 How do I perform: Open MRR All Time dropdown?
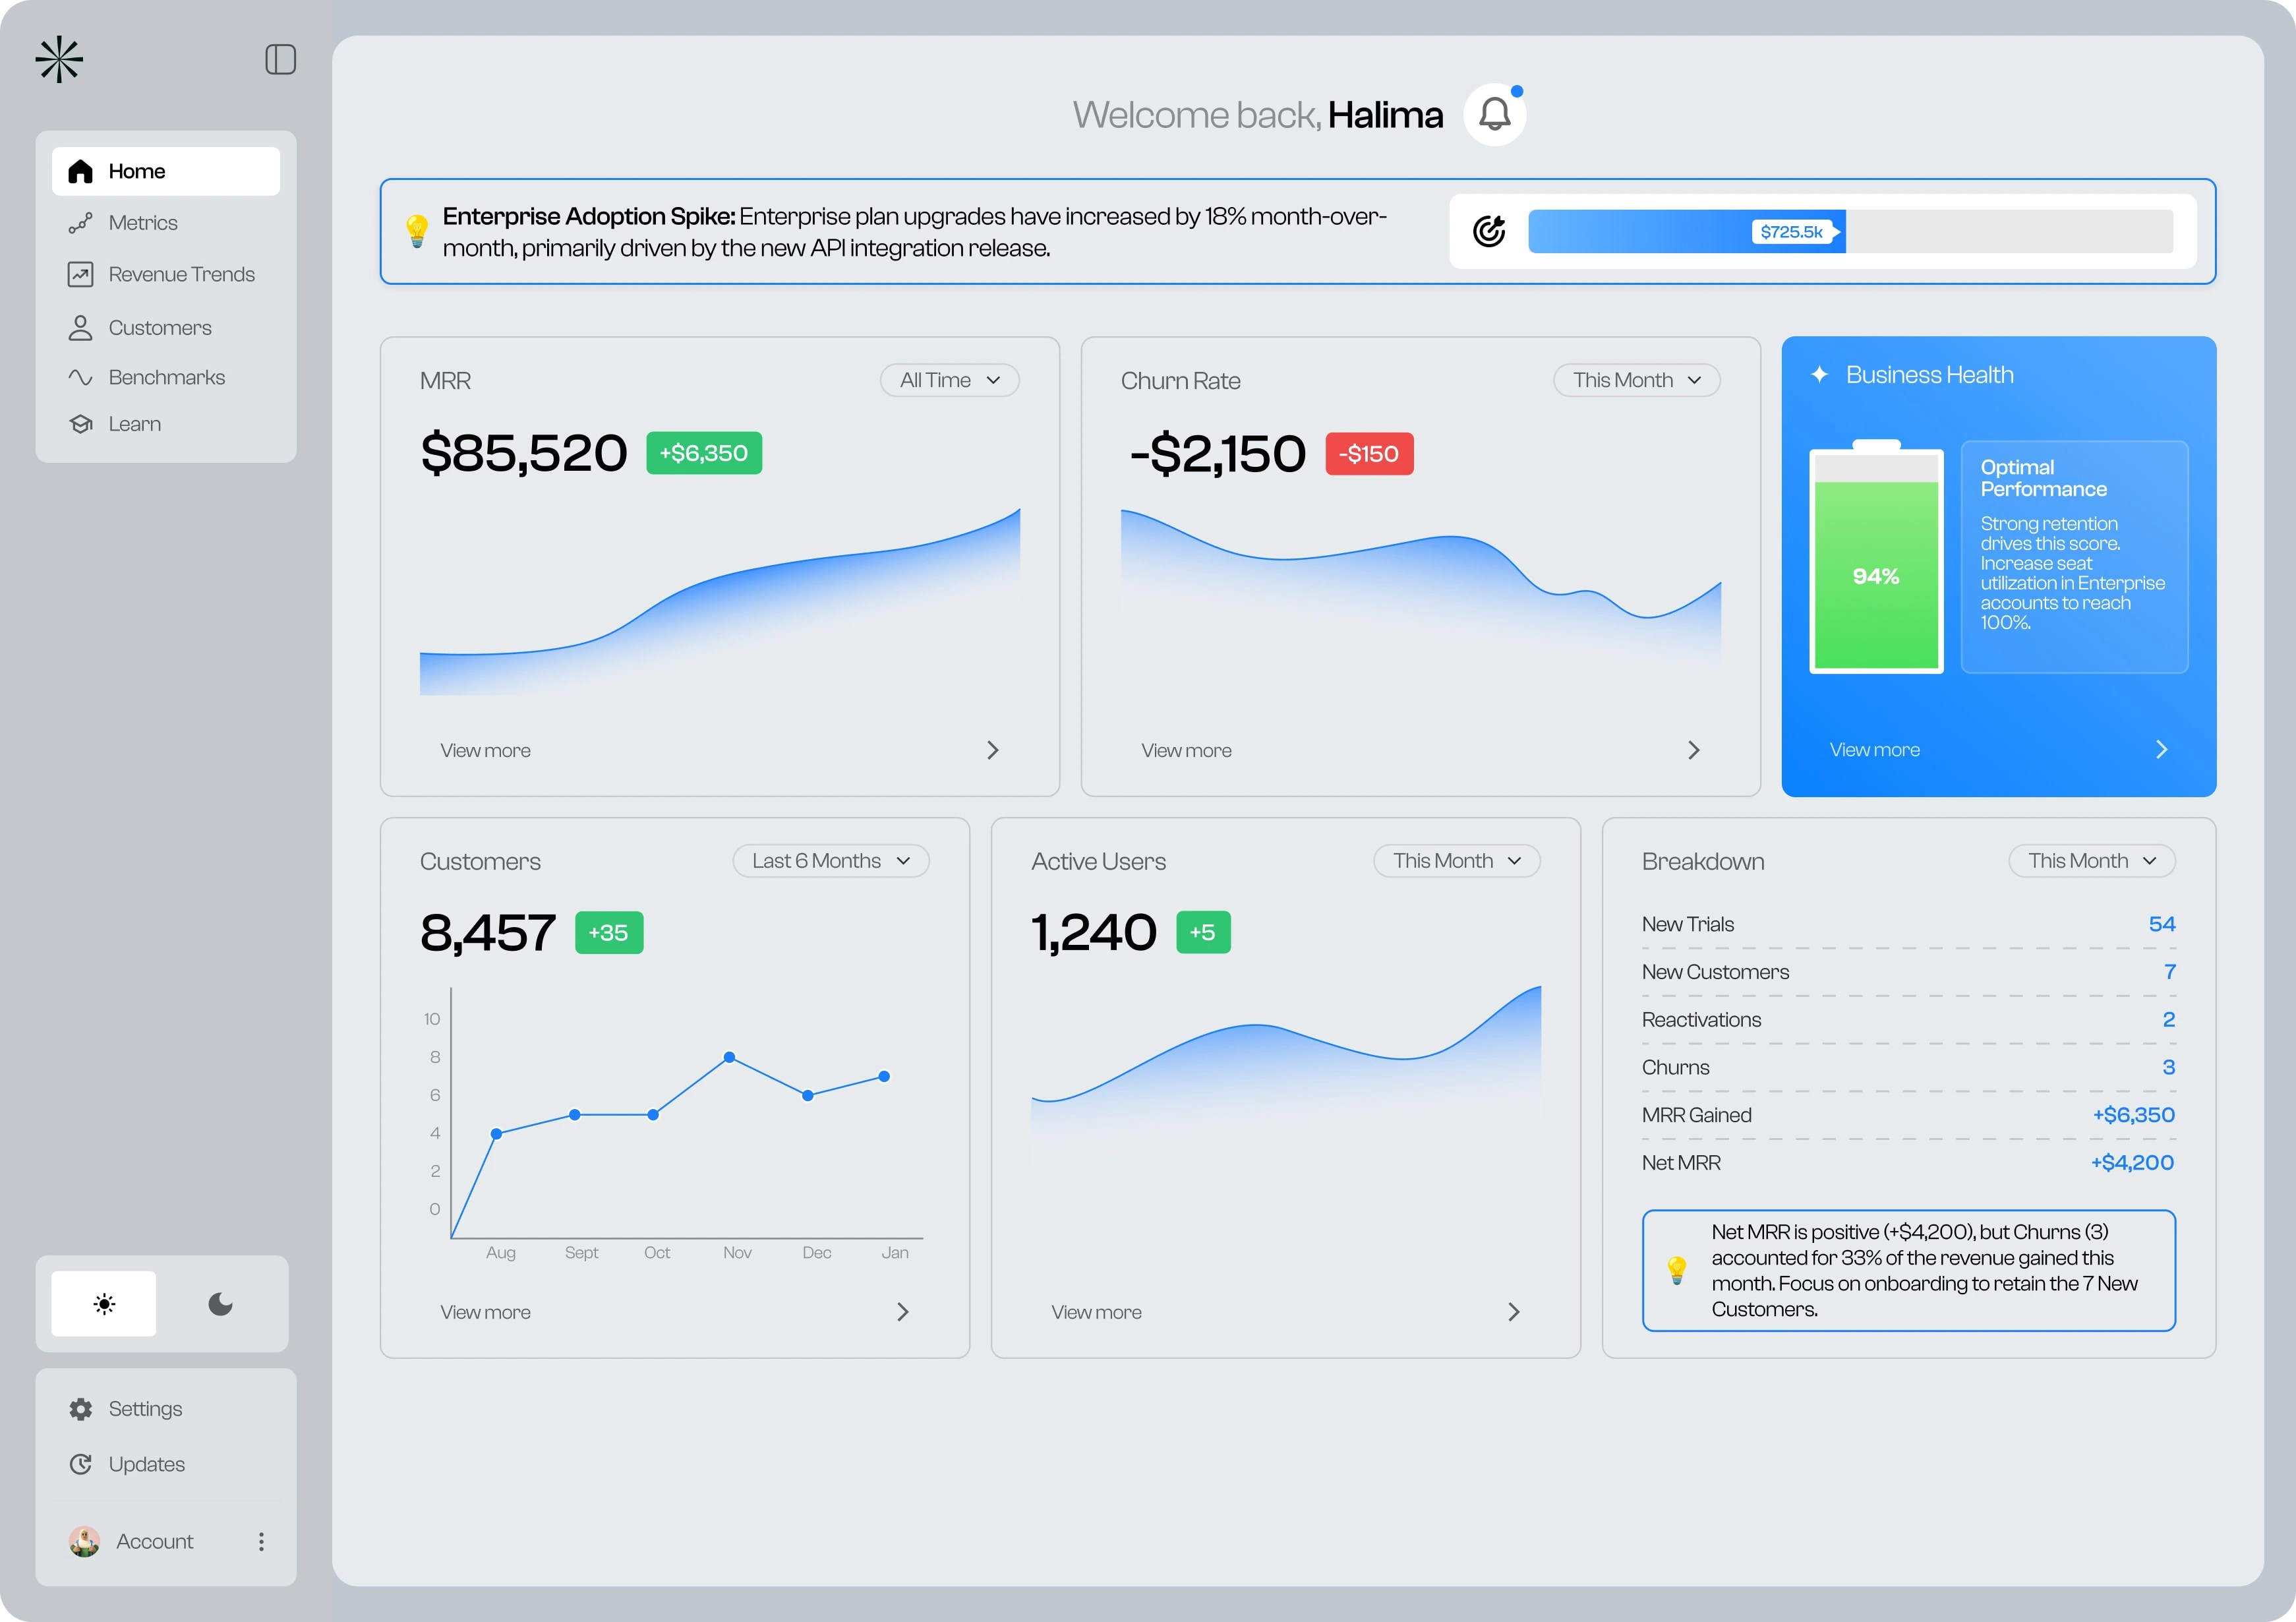click(949, 380)
